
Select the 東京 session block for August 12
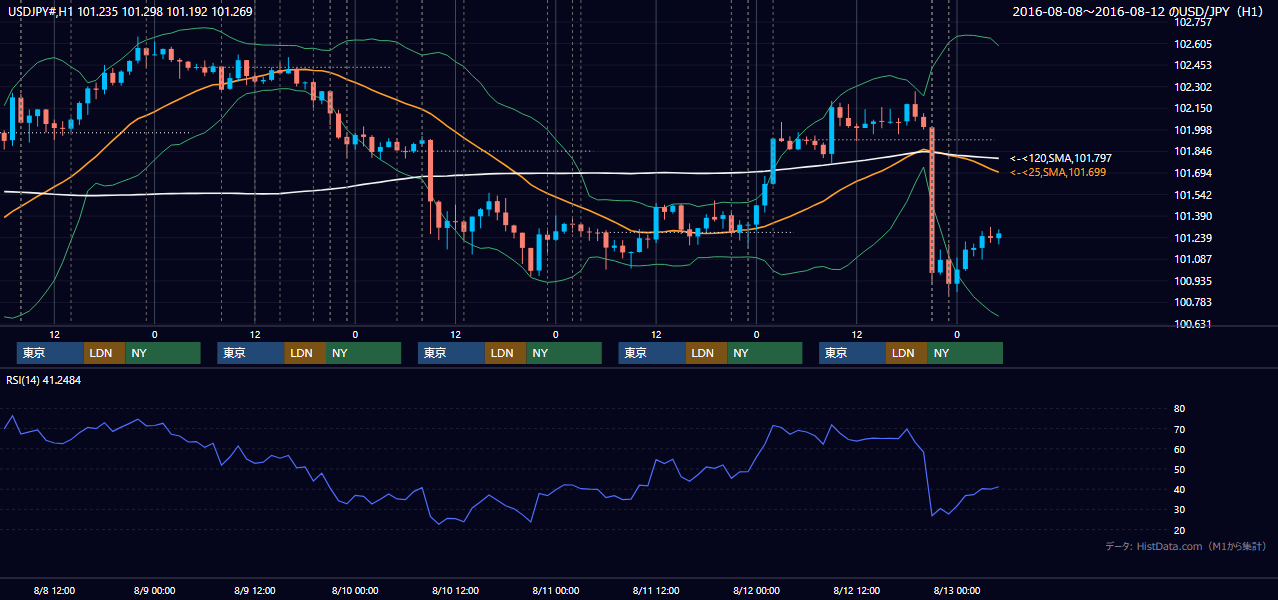(x=852, y=353)
